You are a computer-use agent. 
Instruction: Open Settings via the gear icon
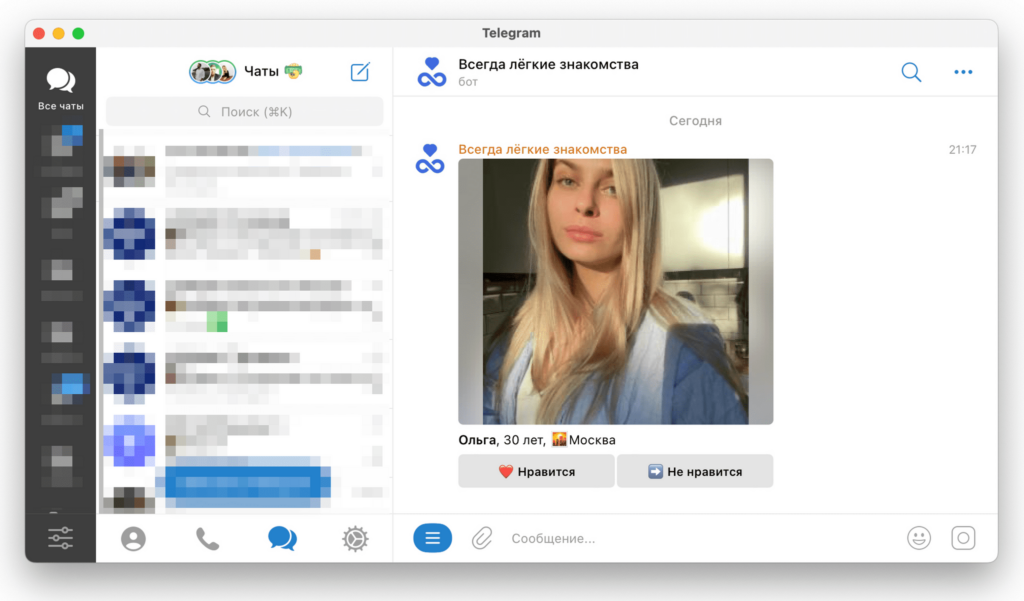point(354,539)
